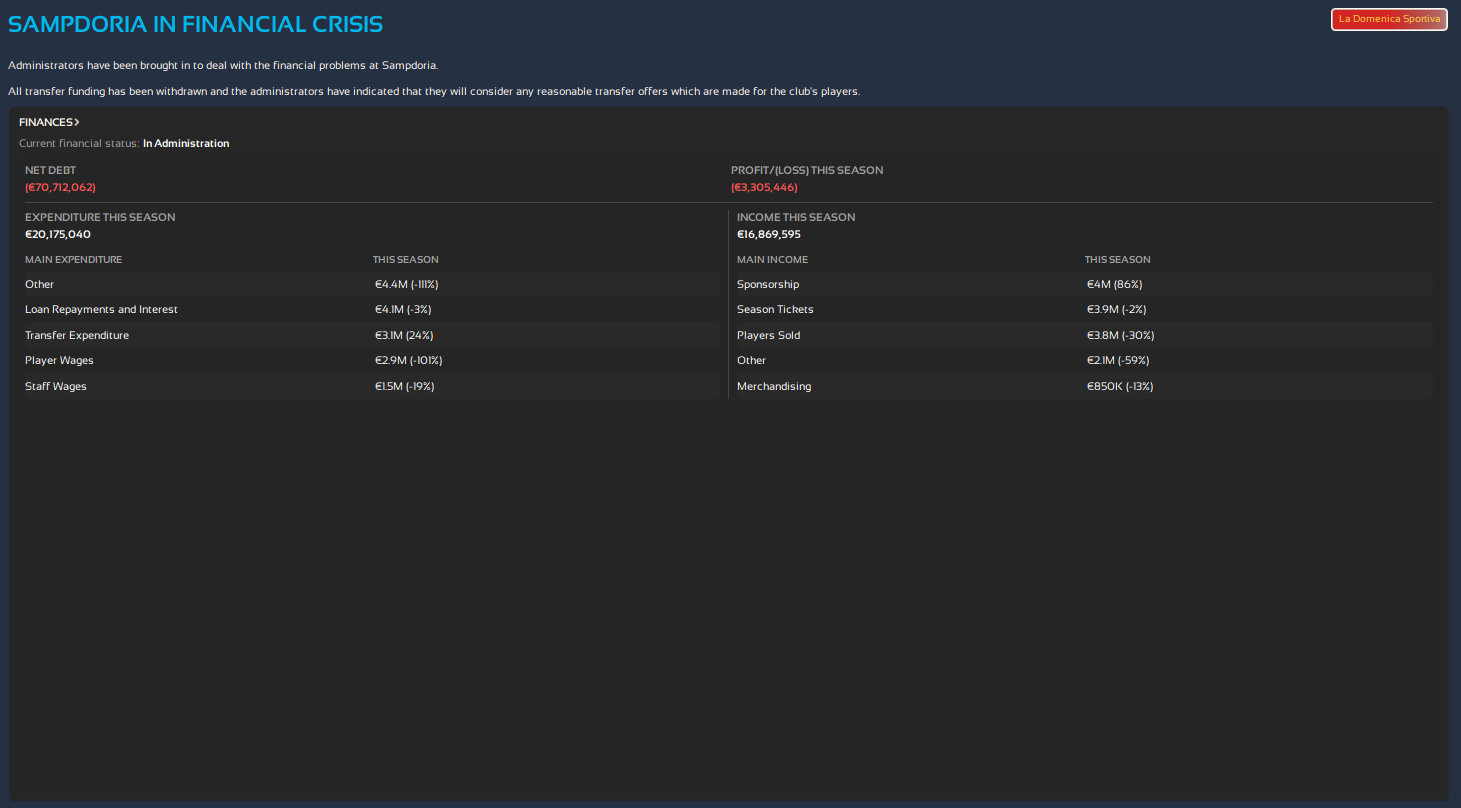Click income total €16,869,595

[x=769, y=234]
